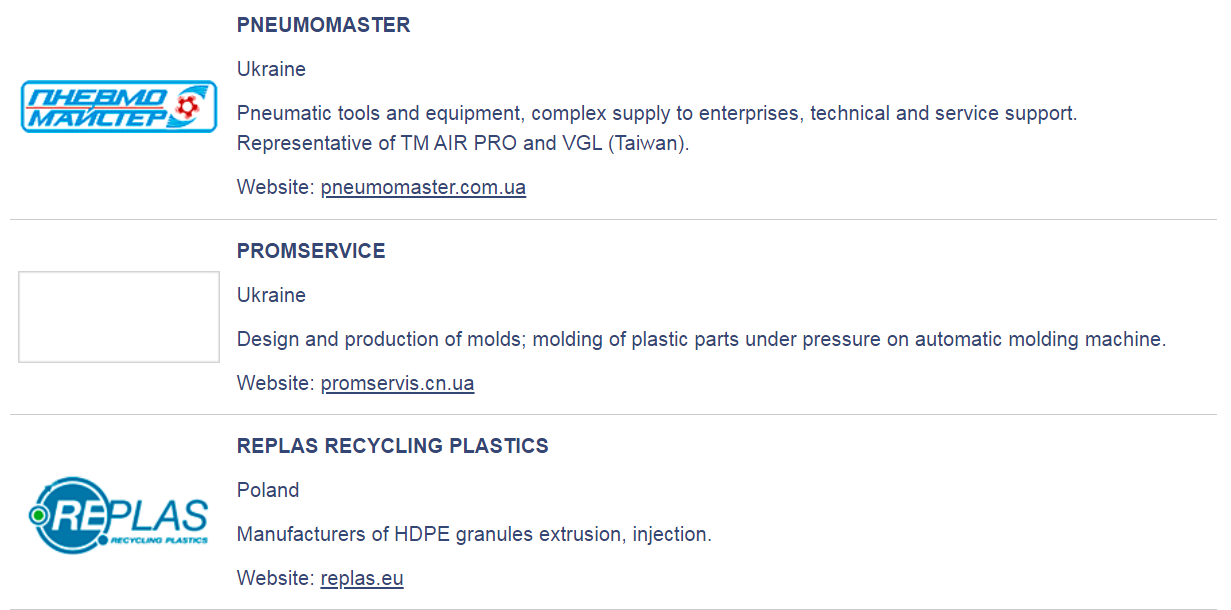Click the "Website:" label beside promservis.cn.ua
Image resolution: width=1231 pixels, height=610 pixels.
(275, 383)
